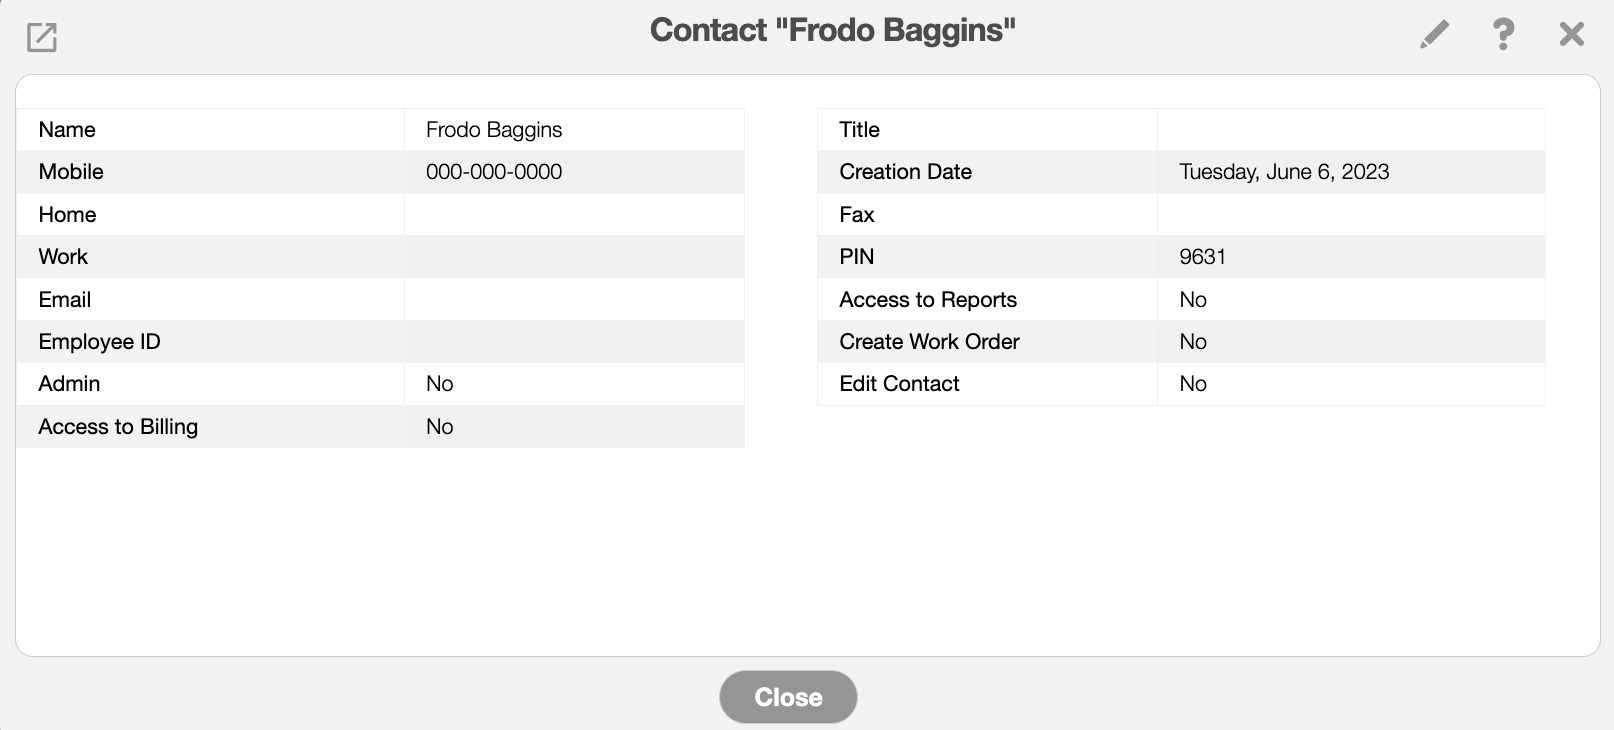
Task: Click the Employee ID row label
Action: (x=100, y=342)
